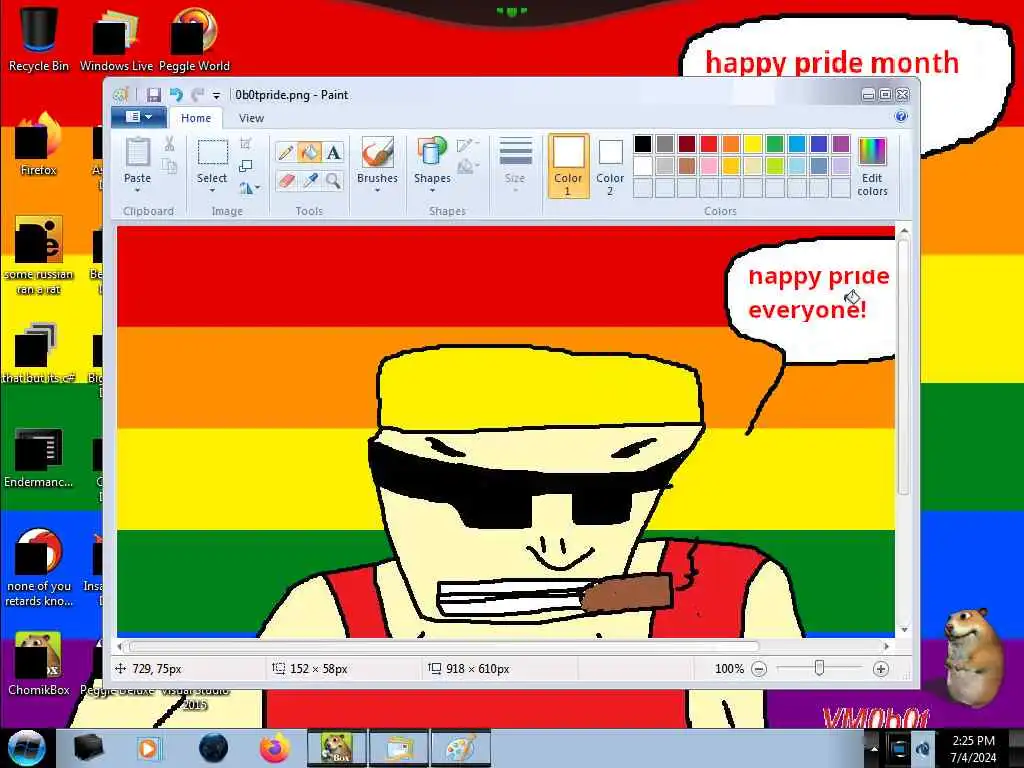
Task: Pick the green color swatch
Action: [775, 144]
